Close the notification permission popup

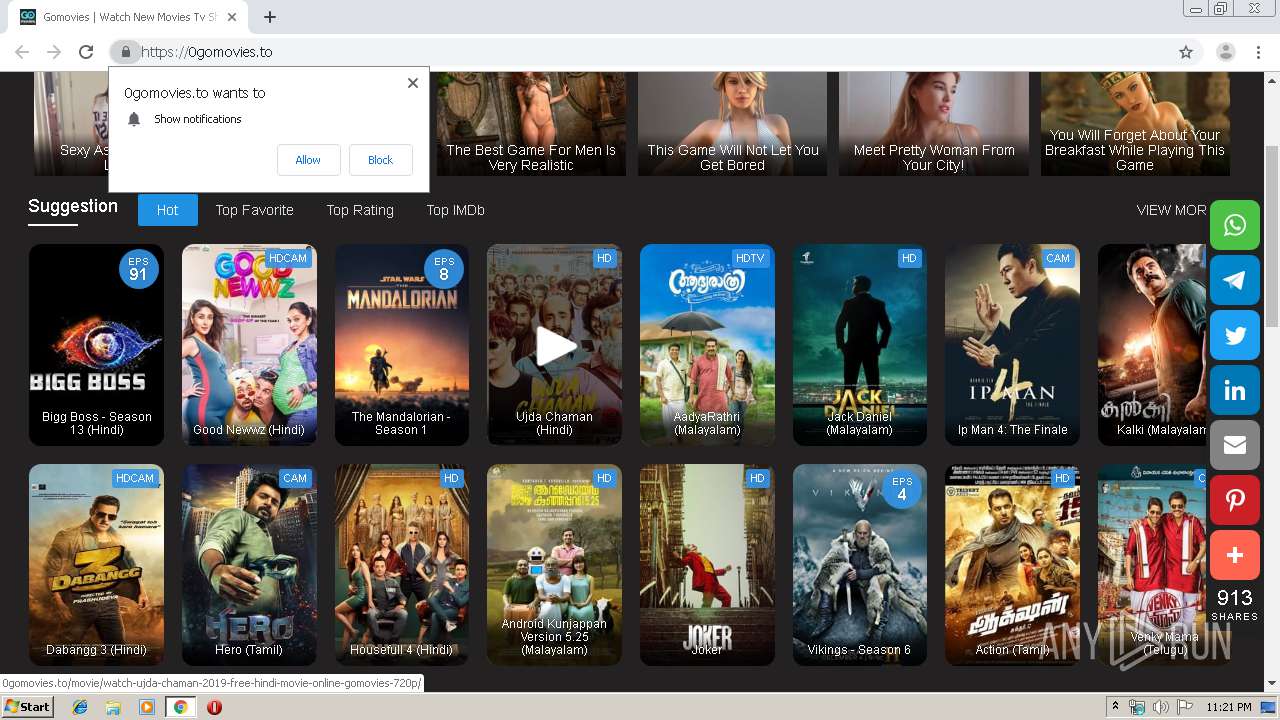[413, 83]
